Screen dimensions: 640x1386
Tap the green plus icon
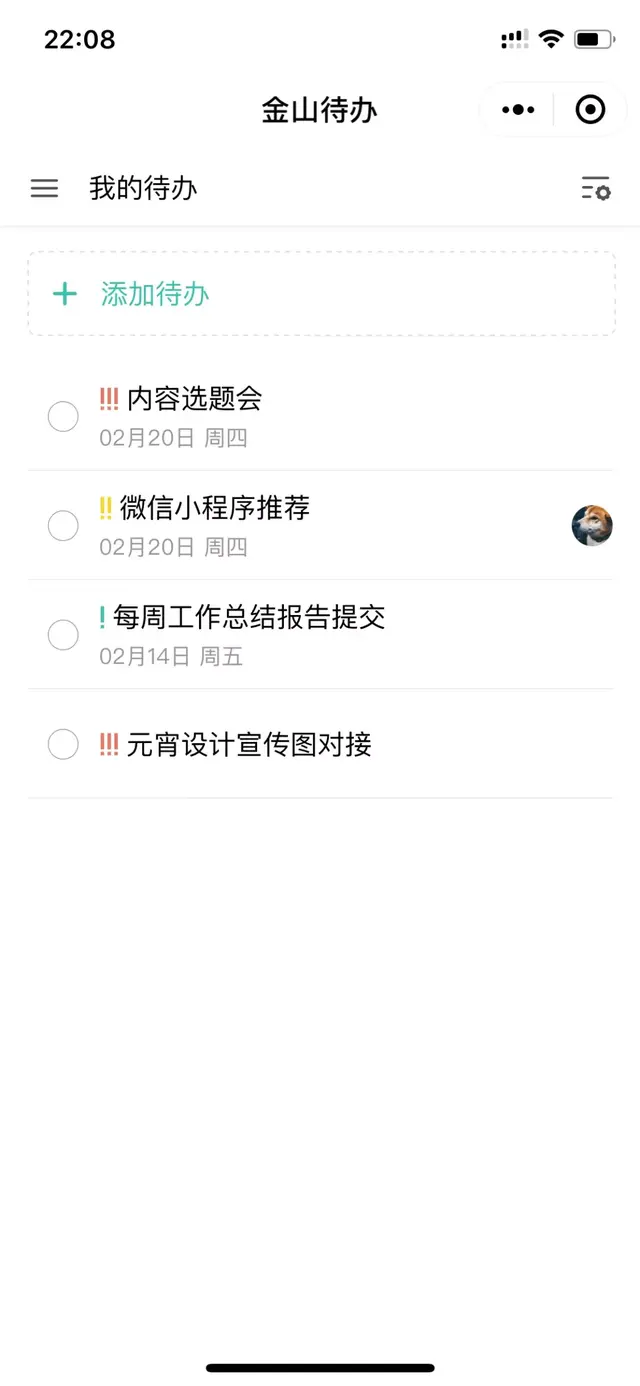[65, 294]
